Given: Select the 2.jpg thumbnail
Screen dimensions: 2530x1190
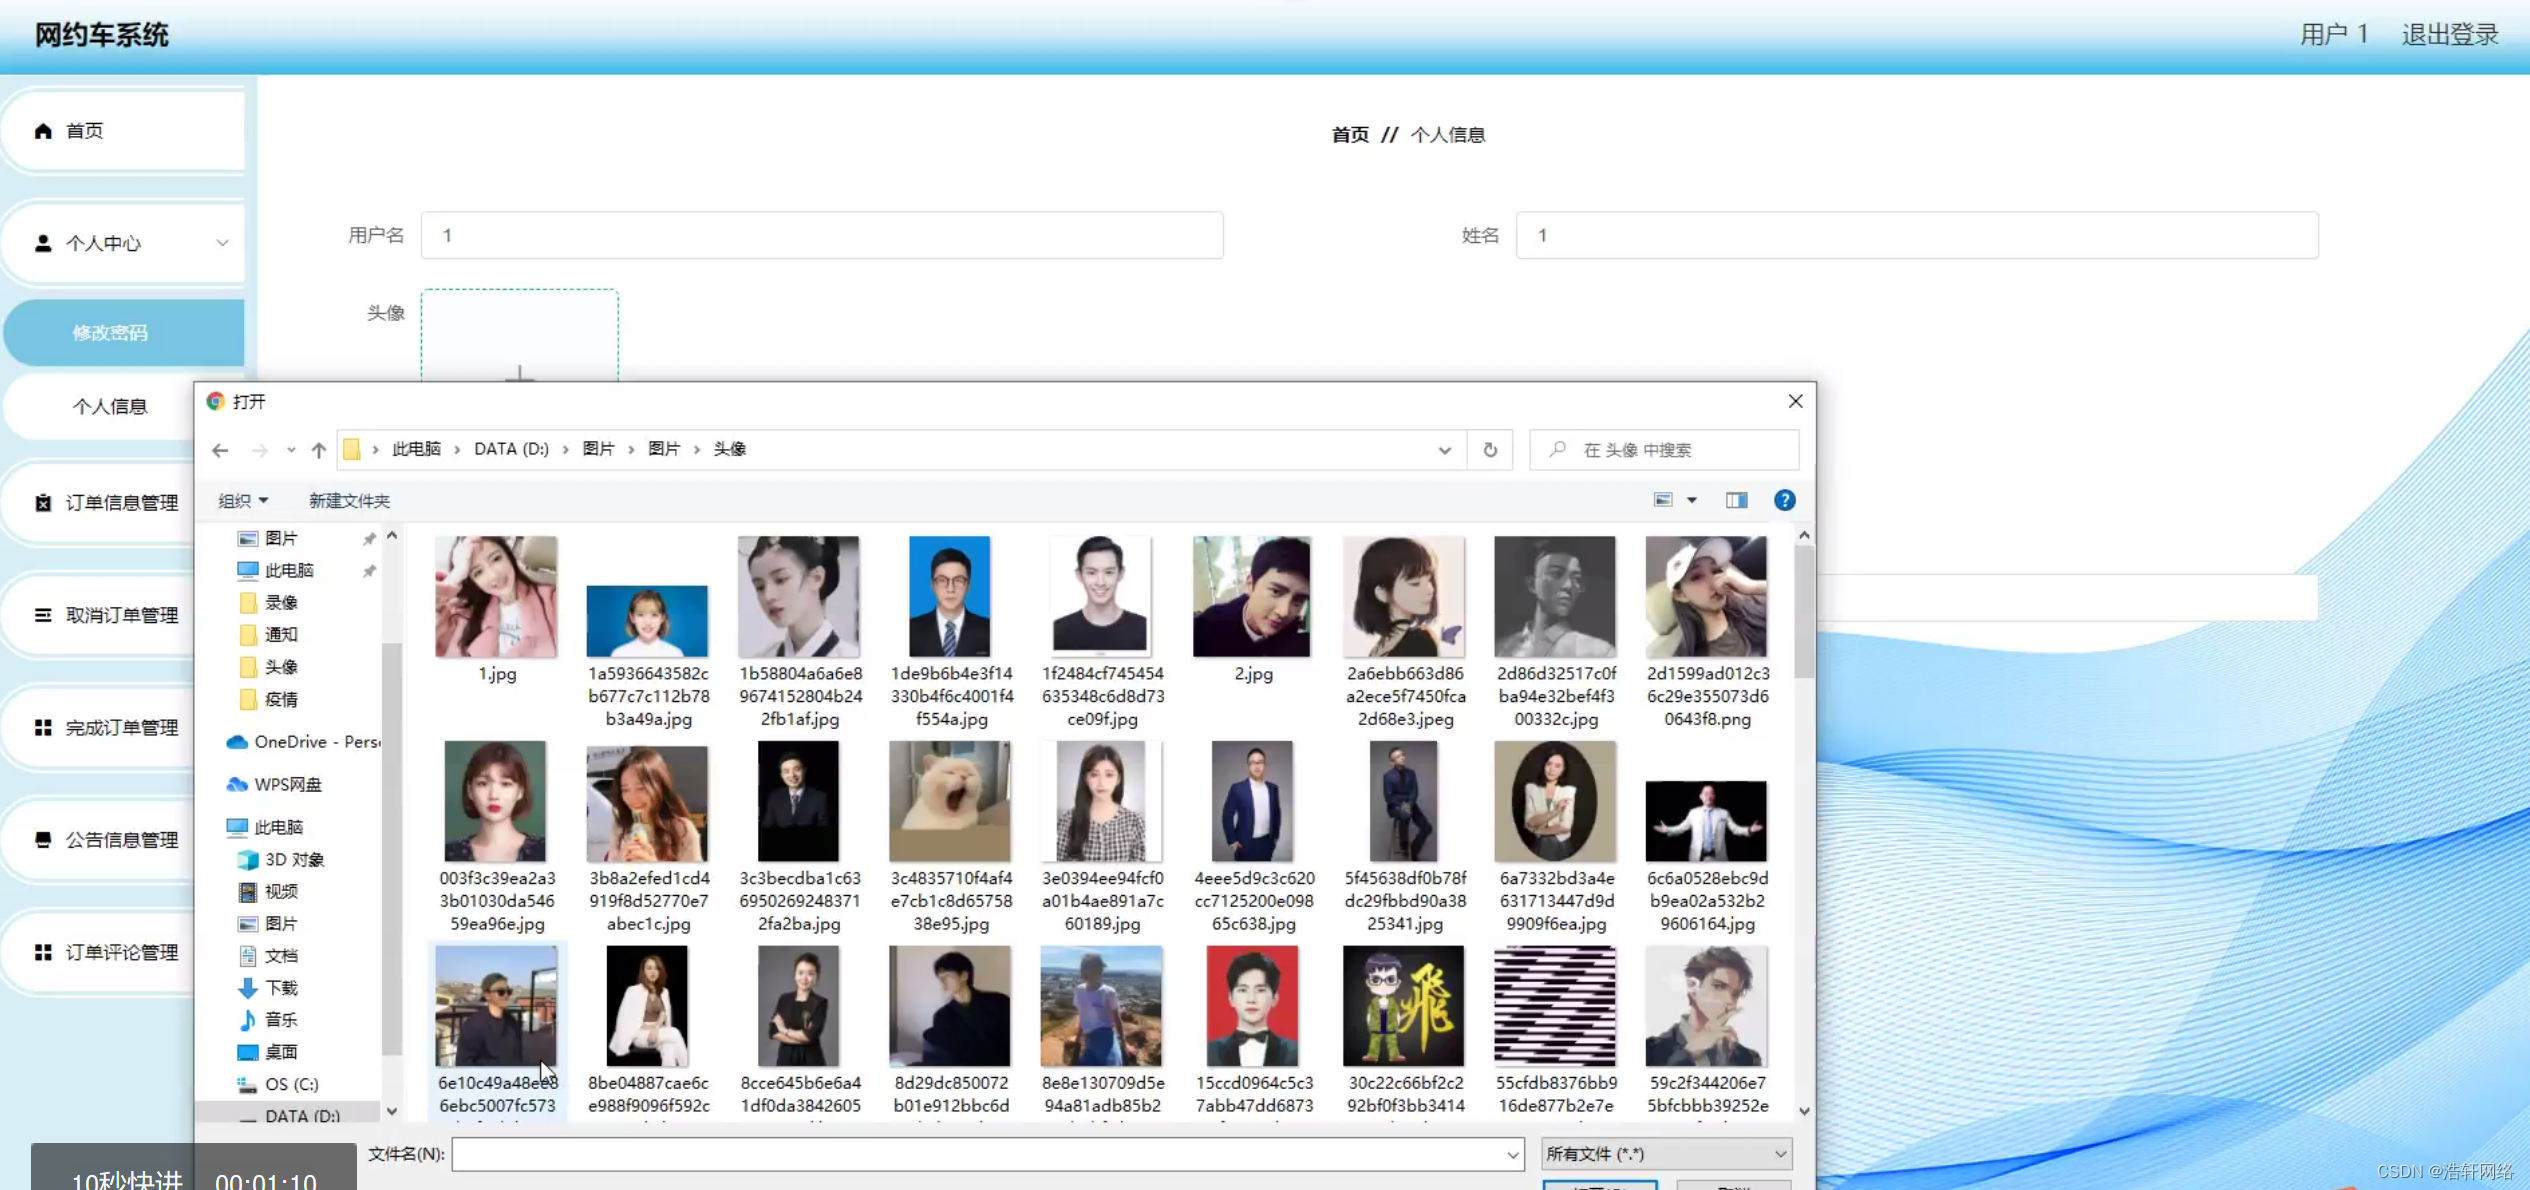Looking at the screenshot, I should [1252, 597].
